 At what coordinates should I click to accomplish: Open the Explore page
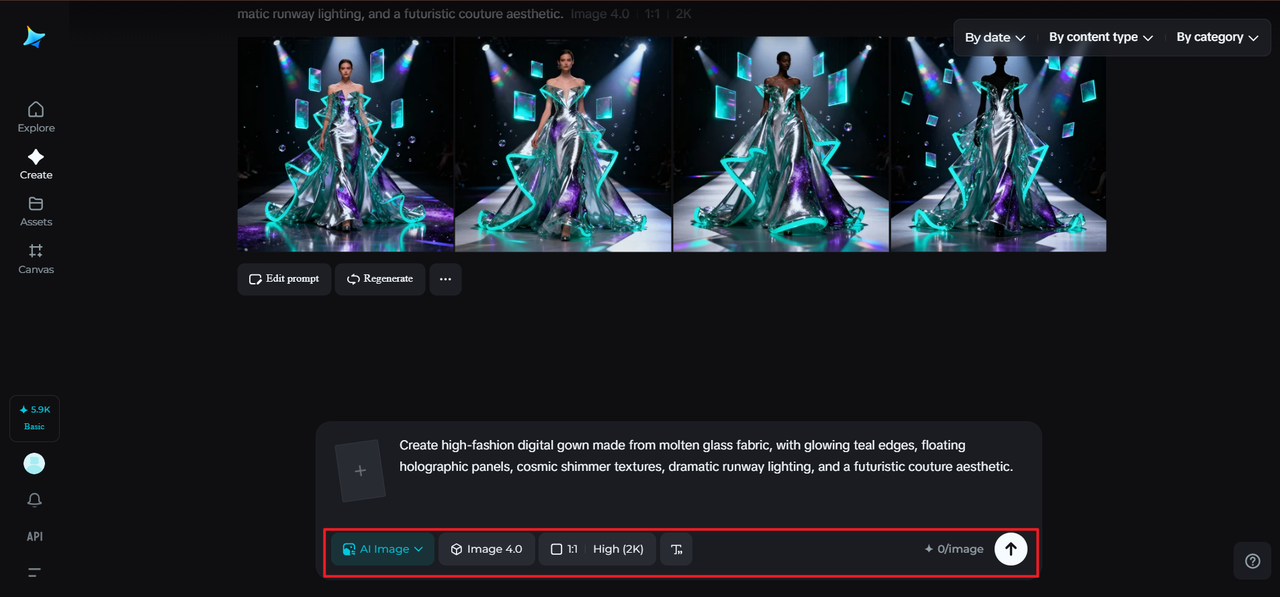click(36, 116)
